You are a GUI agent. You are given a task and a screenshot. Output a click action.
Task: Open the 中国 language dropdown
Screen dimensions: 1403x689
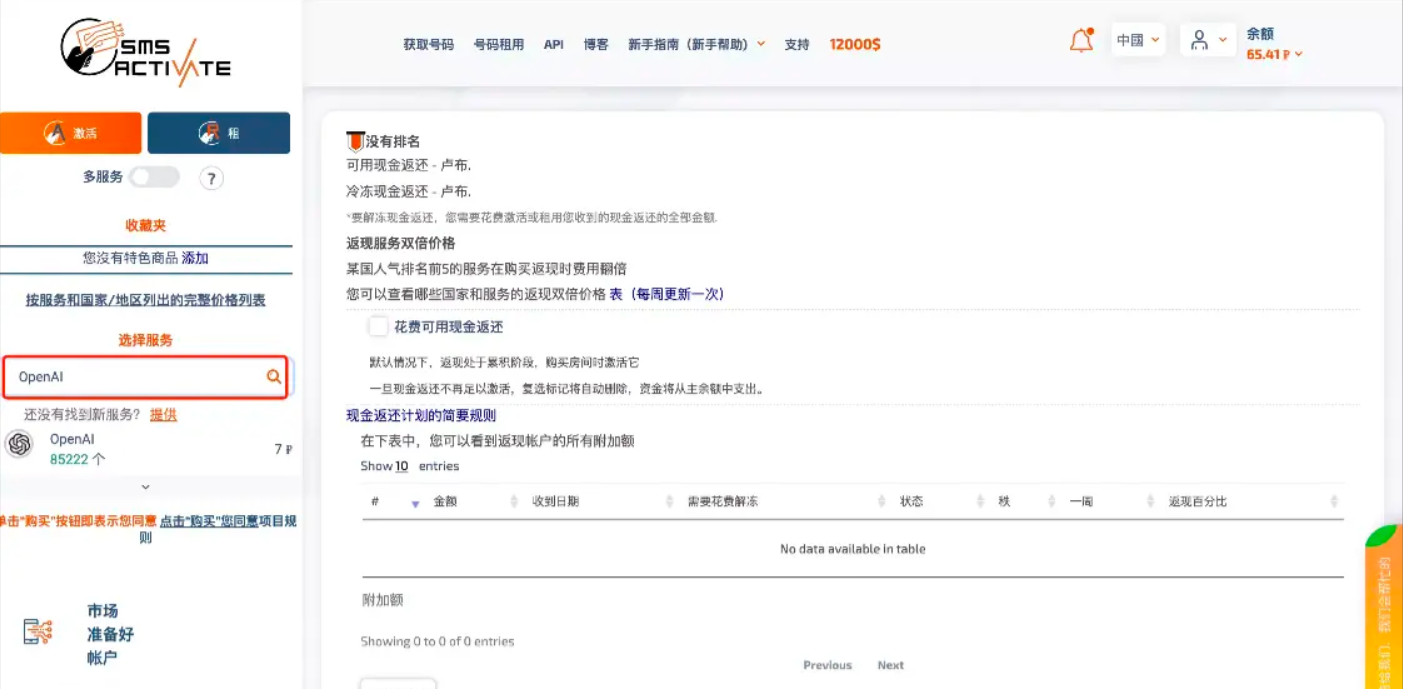pyautogui.click(x=1138, y=40)
